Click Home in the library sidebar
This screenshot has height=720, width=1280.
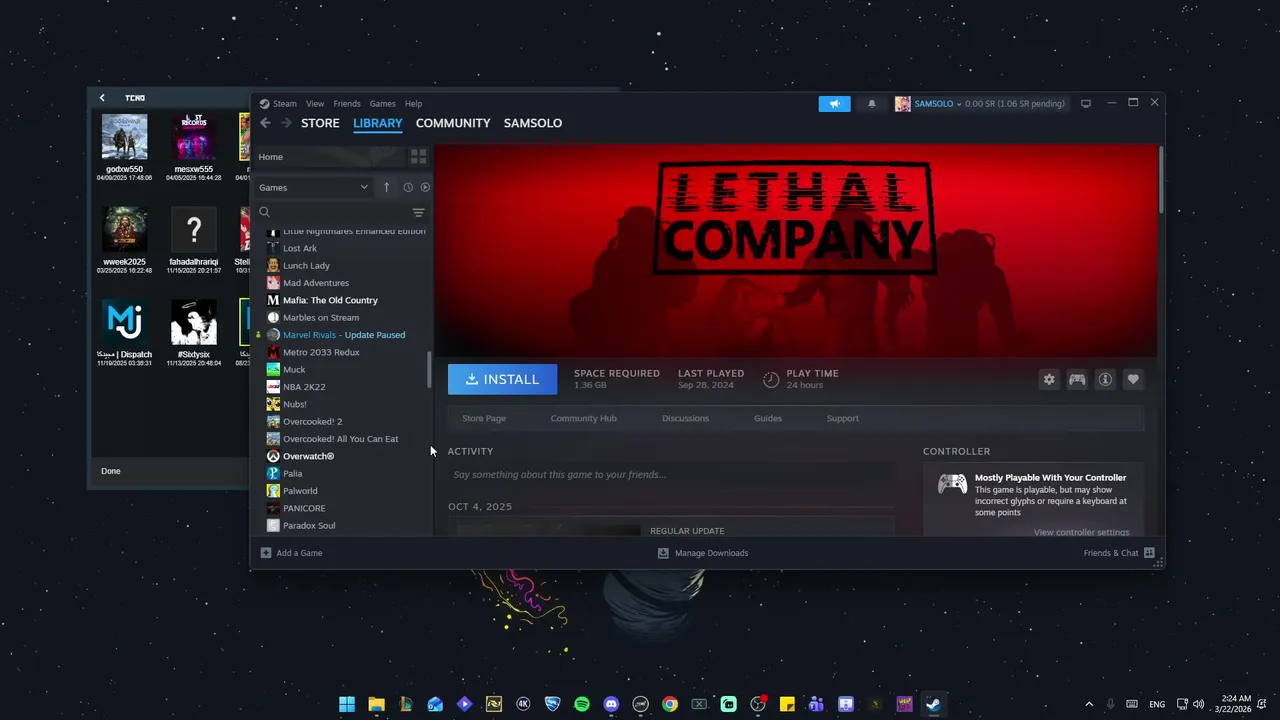click(329, 157)
